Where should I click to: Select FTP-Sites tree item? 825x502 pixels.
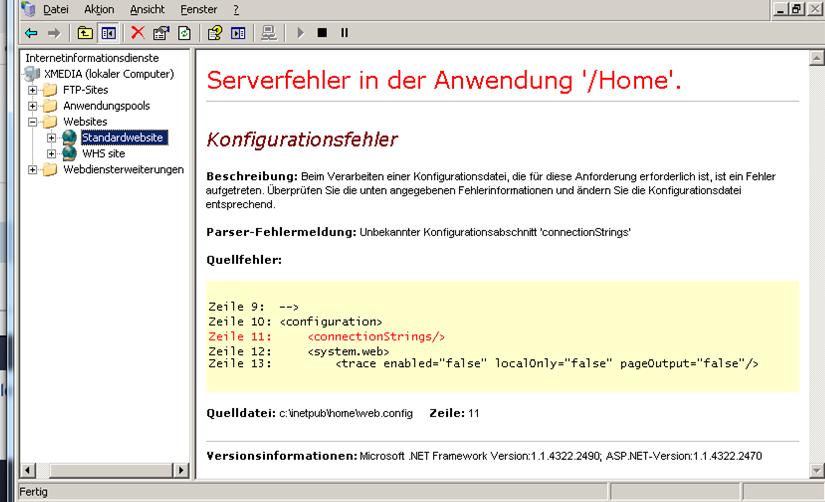coord(85,90)
